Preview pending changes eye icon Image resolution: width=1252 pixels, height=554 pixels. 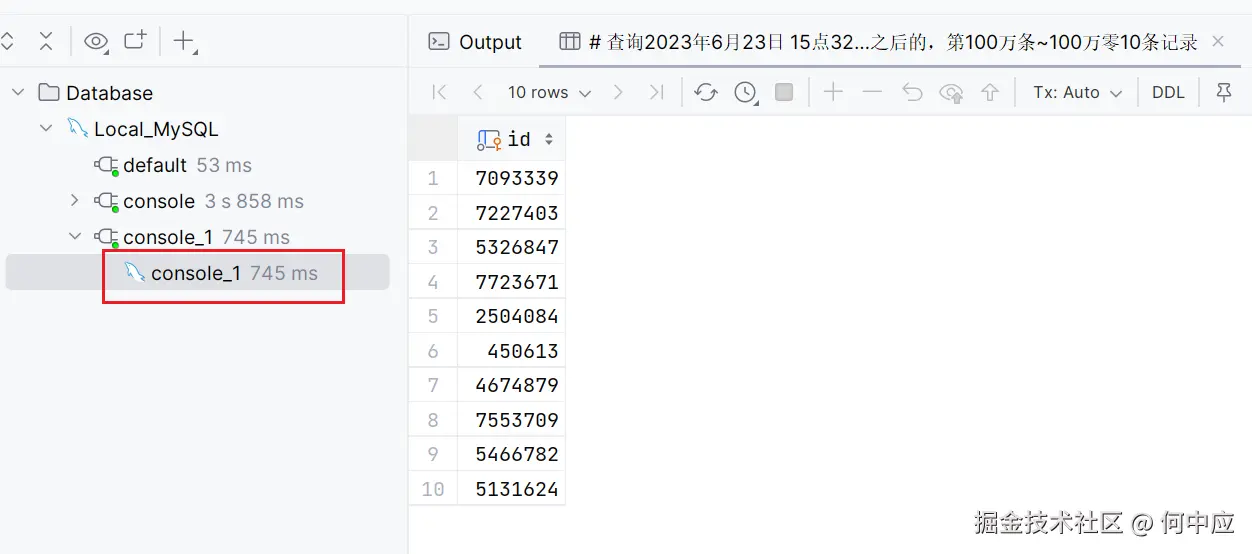tap(951, 92)
